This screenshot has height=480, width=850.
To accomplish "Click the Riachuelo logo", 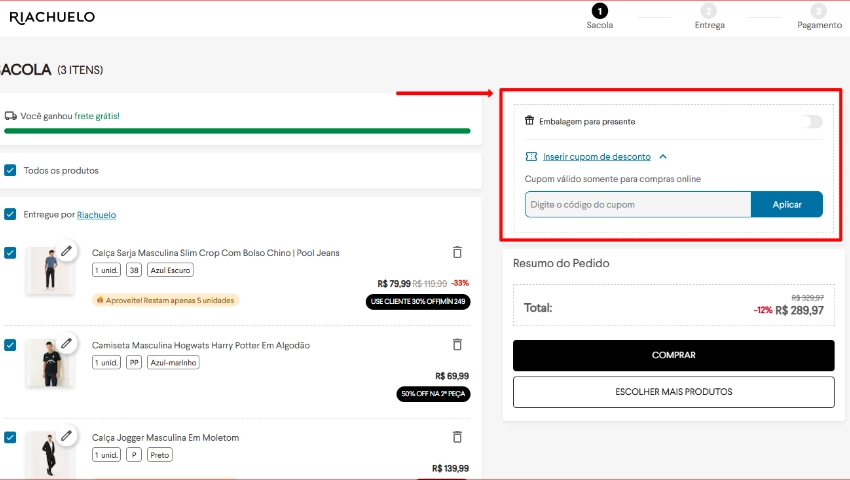I will [x=52, y=17].
